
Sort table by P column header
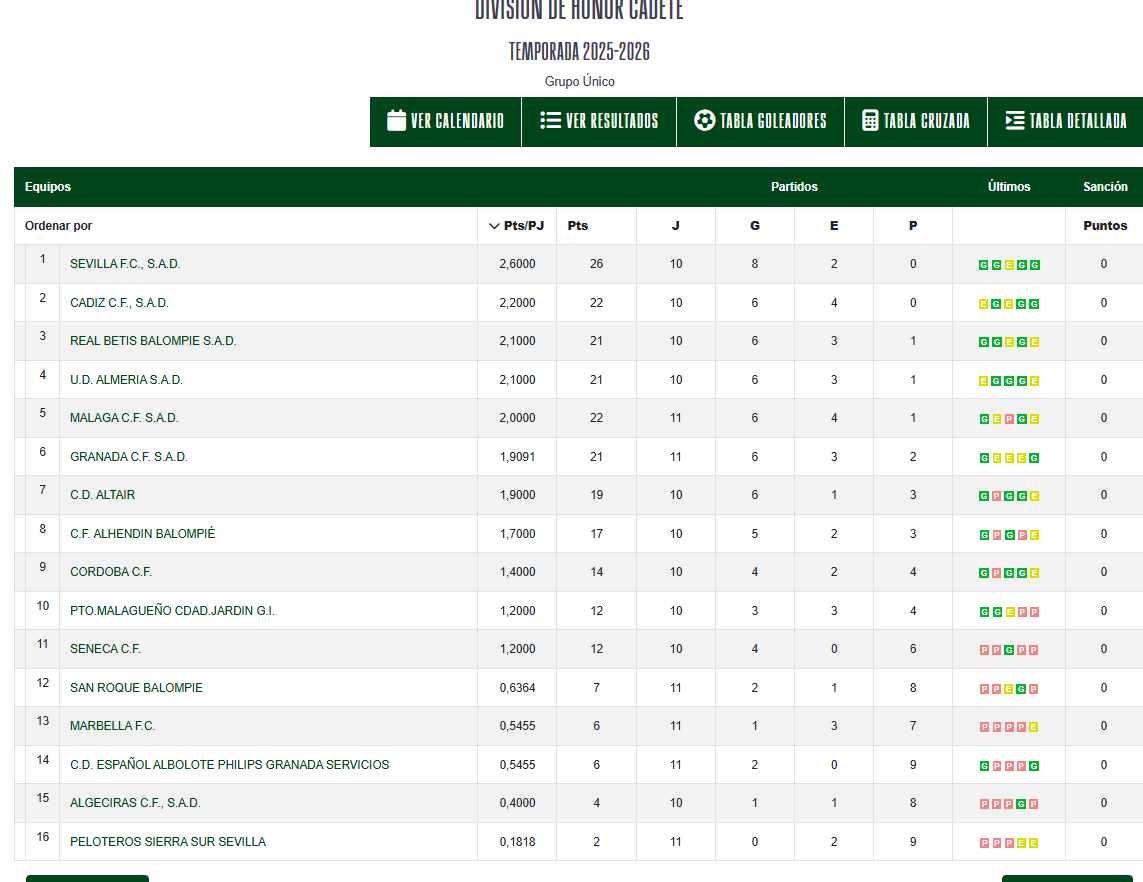(913, 226)
